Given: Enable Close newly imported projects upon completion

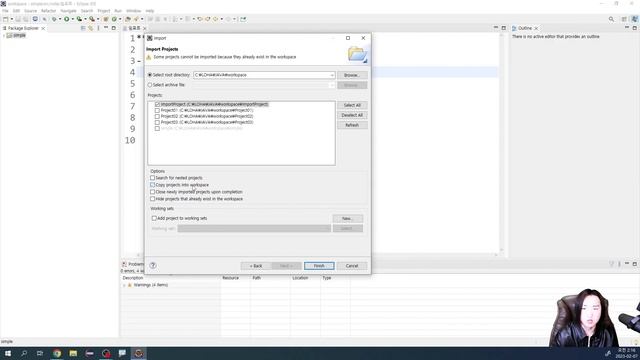Looking at the screenshot, I should [x=152, y=192].
